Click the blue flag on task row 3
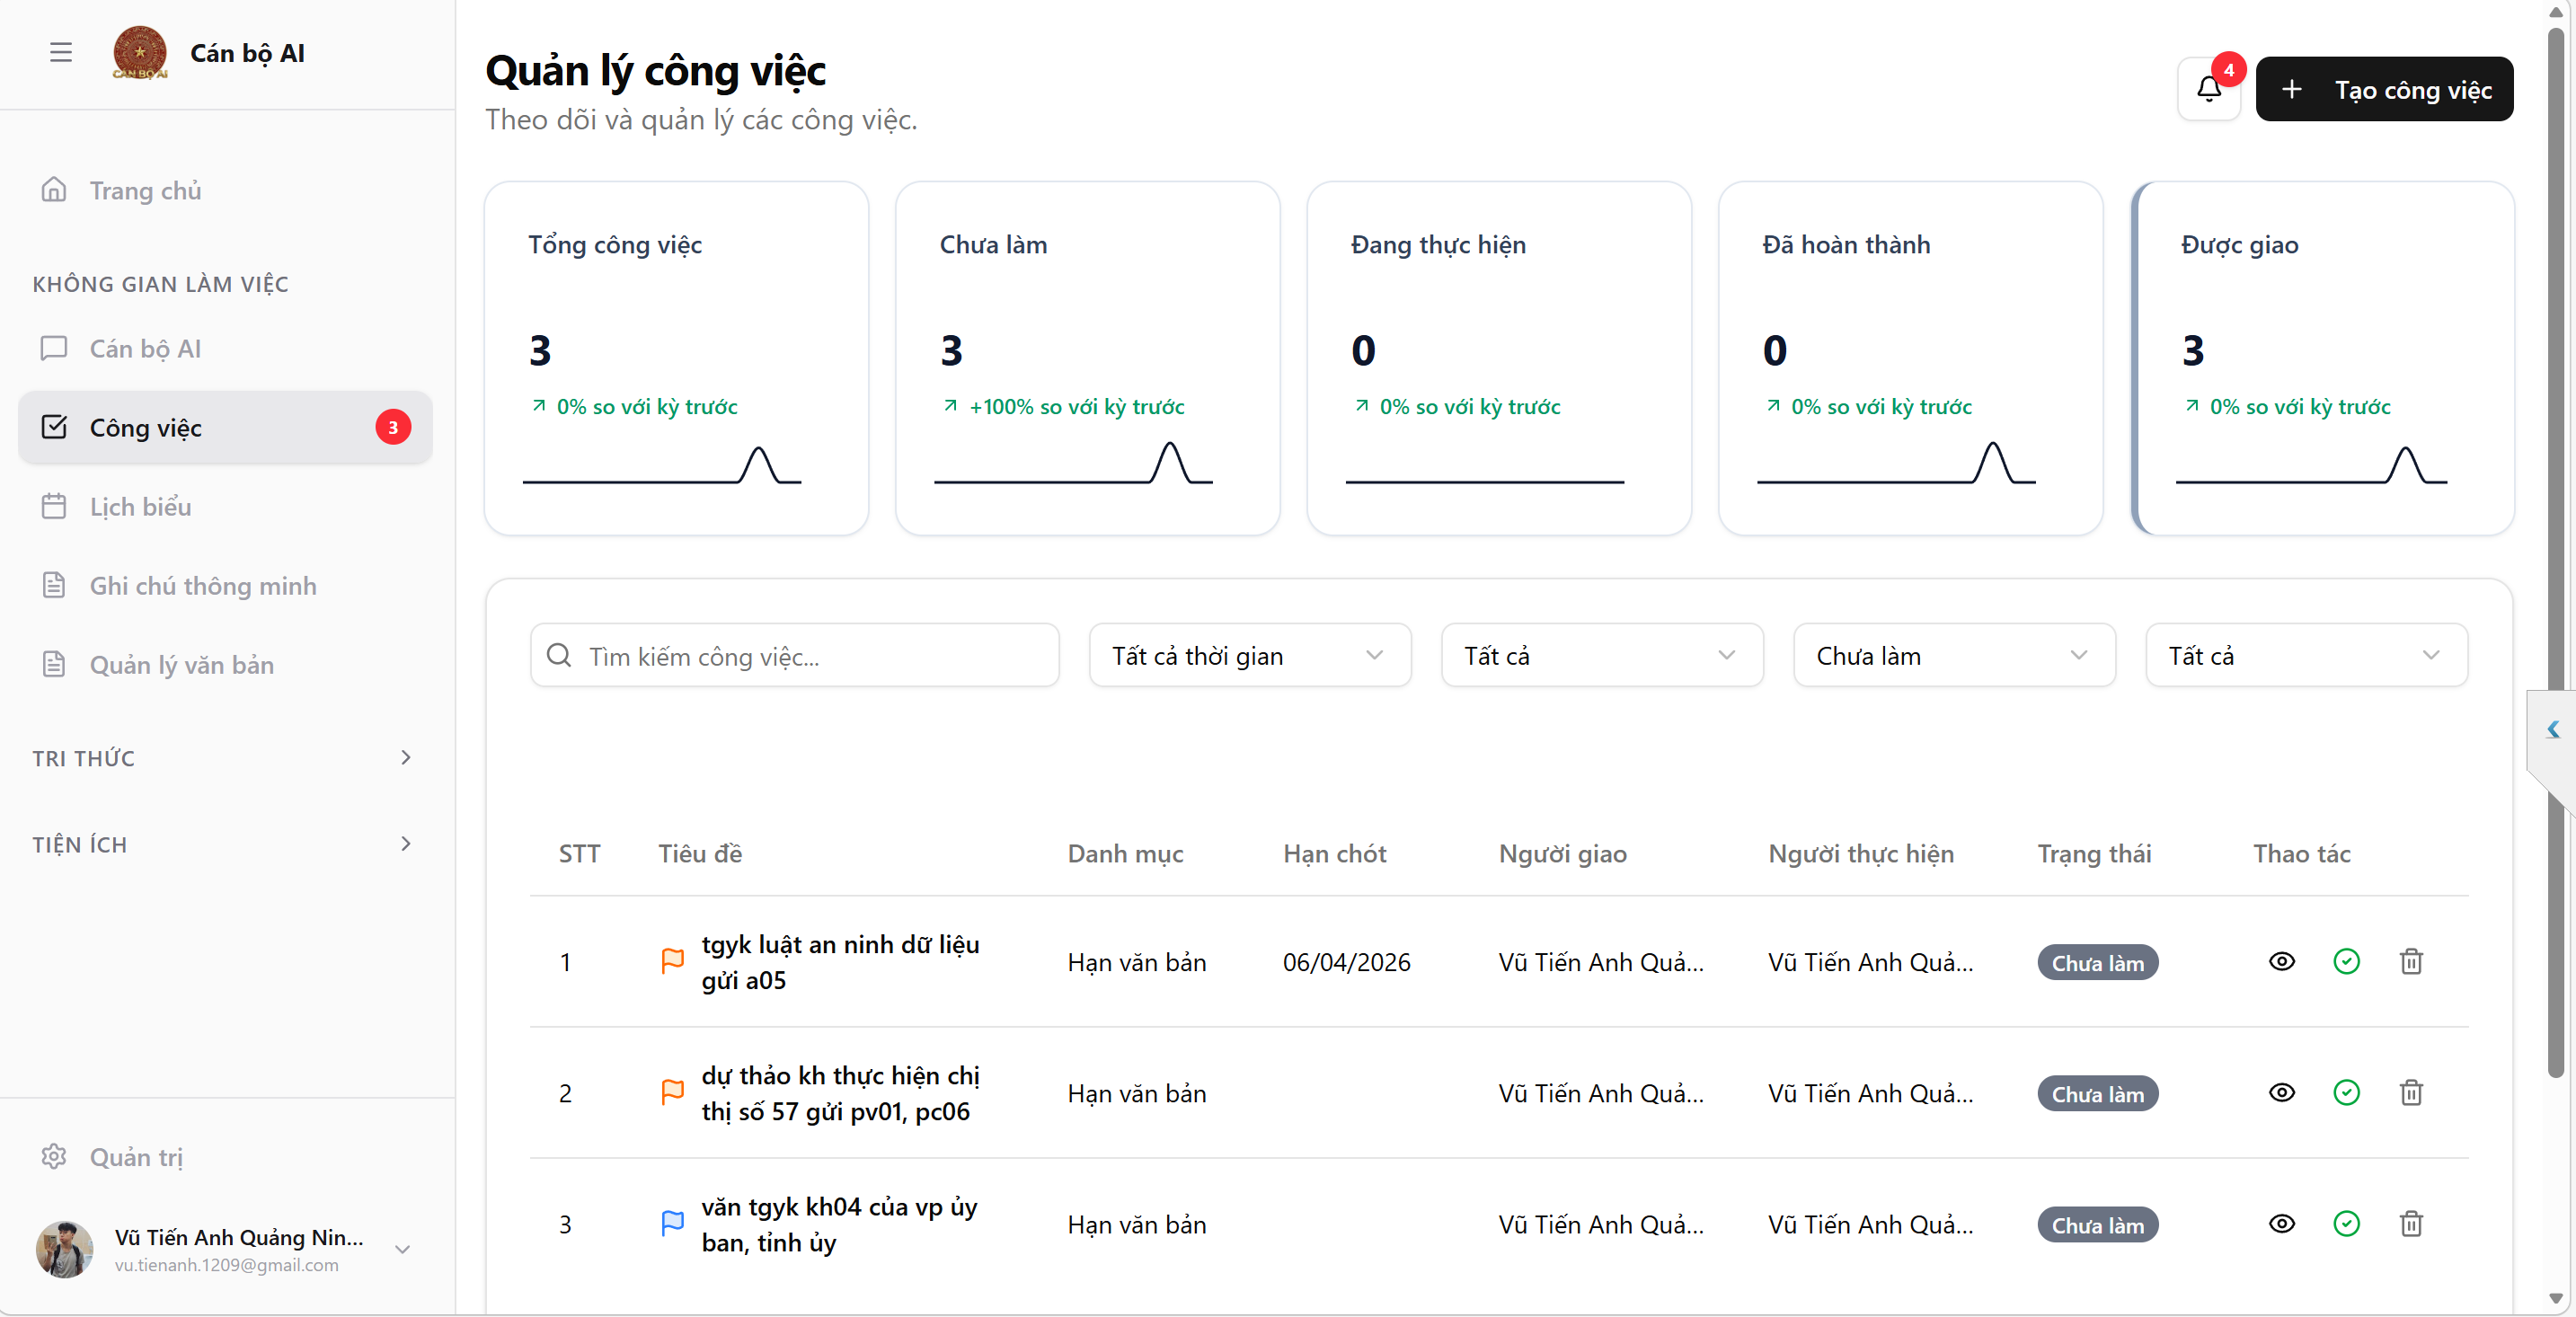 coord(673,1223)
